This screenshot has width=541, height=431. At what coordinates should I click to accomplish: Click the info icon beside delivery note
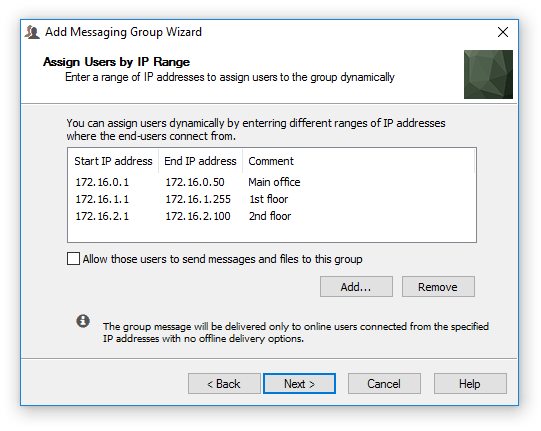[x=83, y=321]
